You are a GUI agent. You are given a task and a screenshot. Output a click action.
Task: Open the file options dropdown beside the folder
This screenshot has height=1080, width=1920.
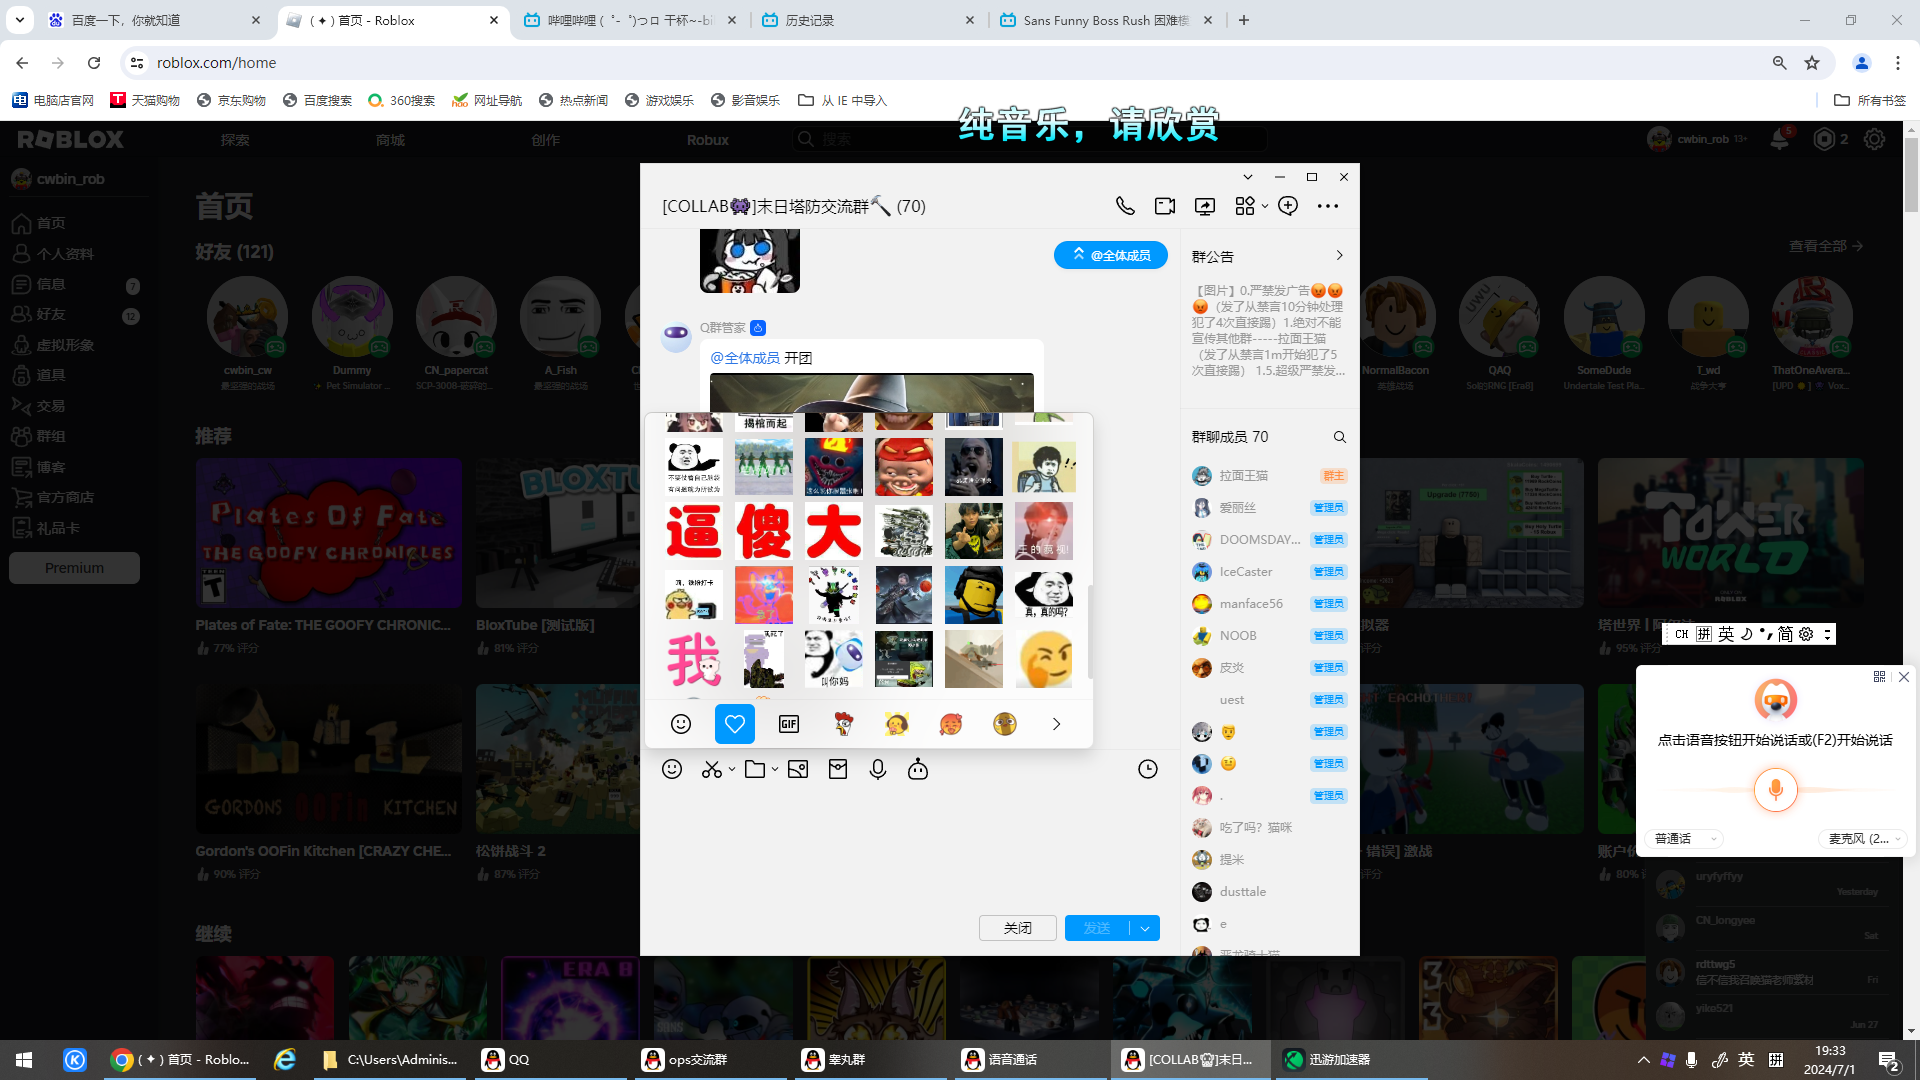[775, 769]
